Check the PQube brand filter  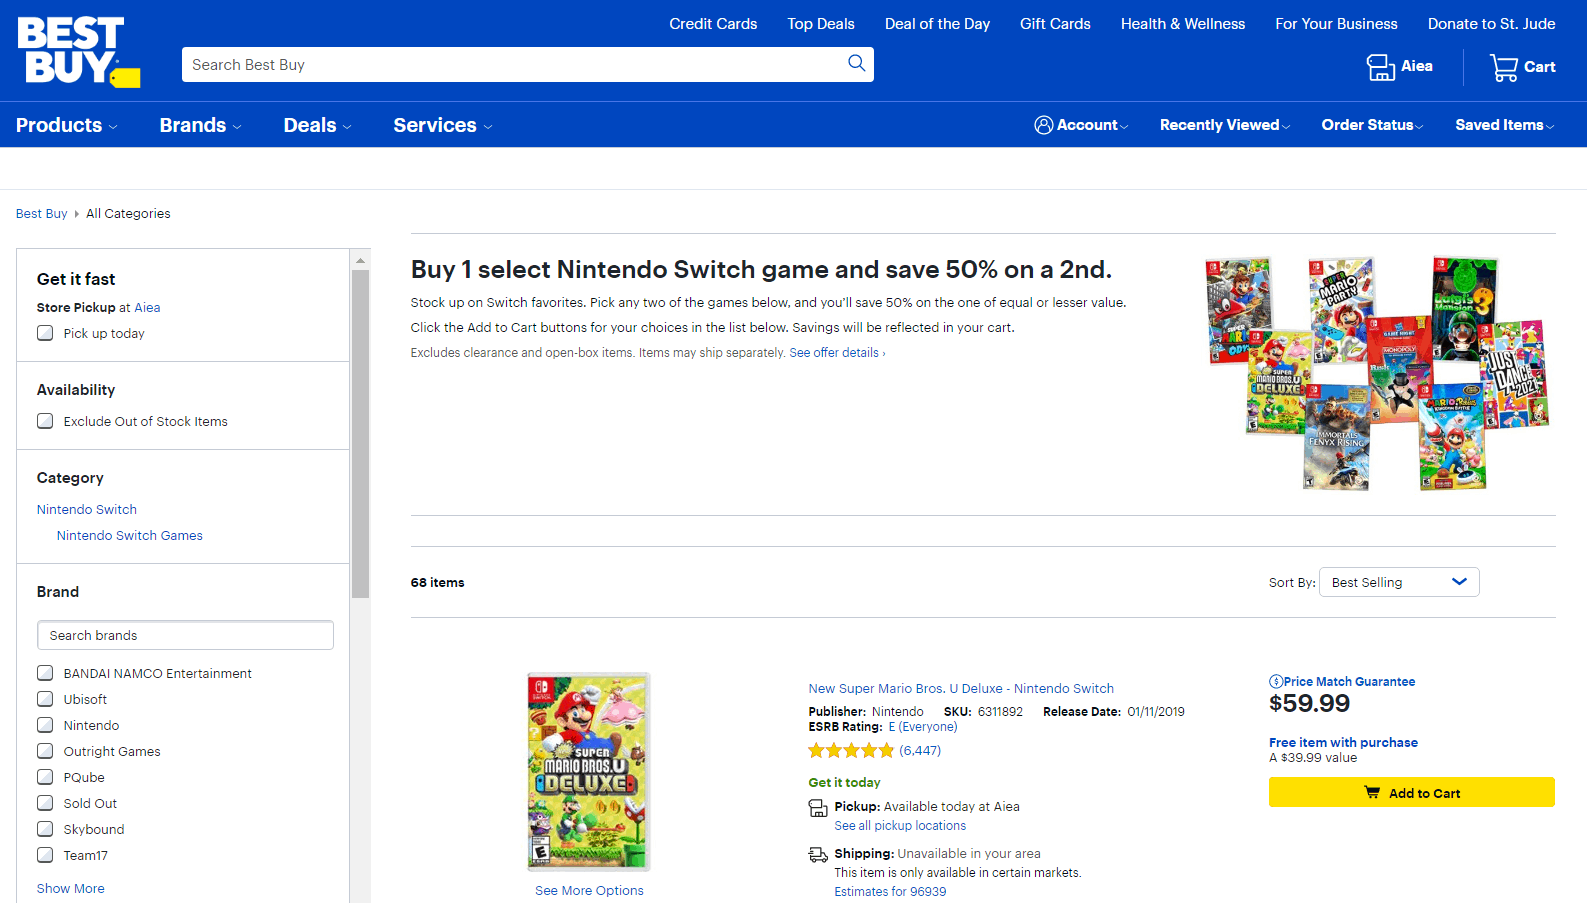[x=45, y=777]
